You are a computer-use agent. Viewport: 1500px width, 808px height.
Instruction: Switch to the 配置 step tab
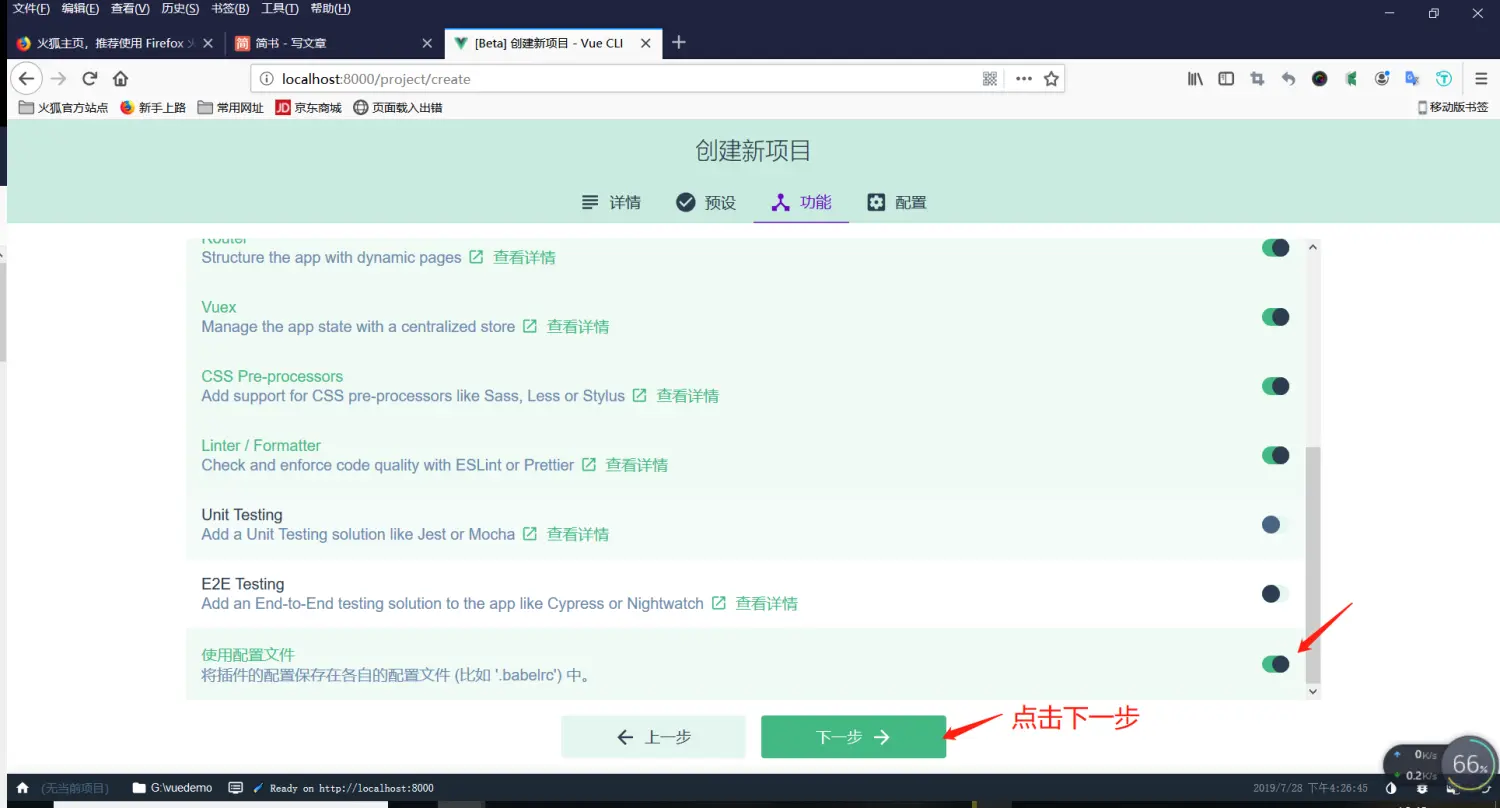coord(897,202)
